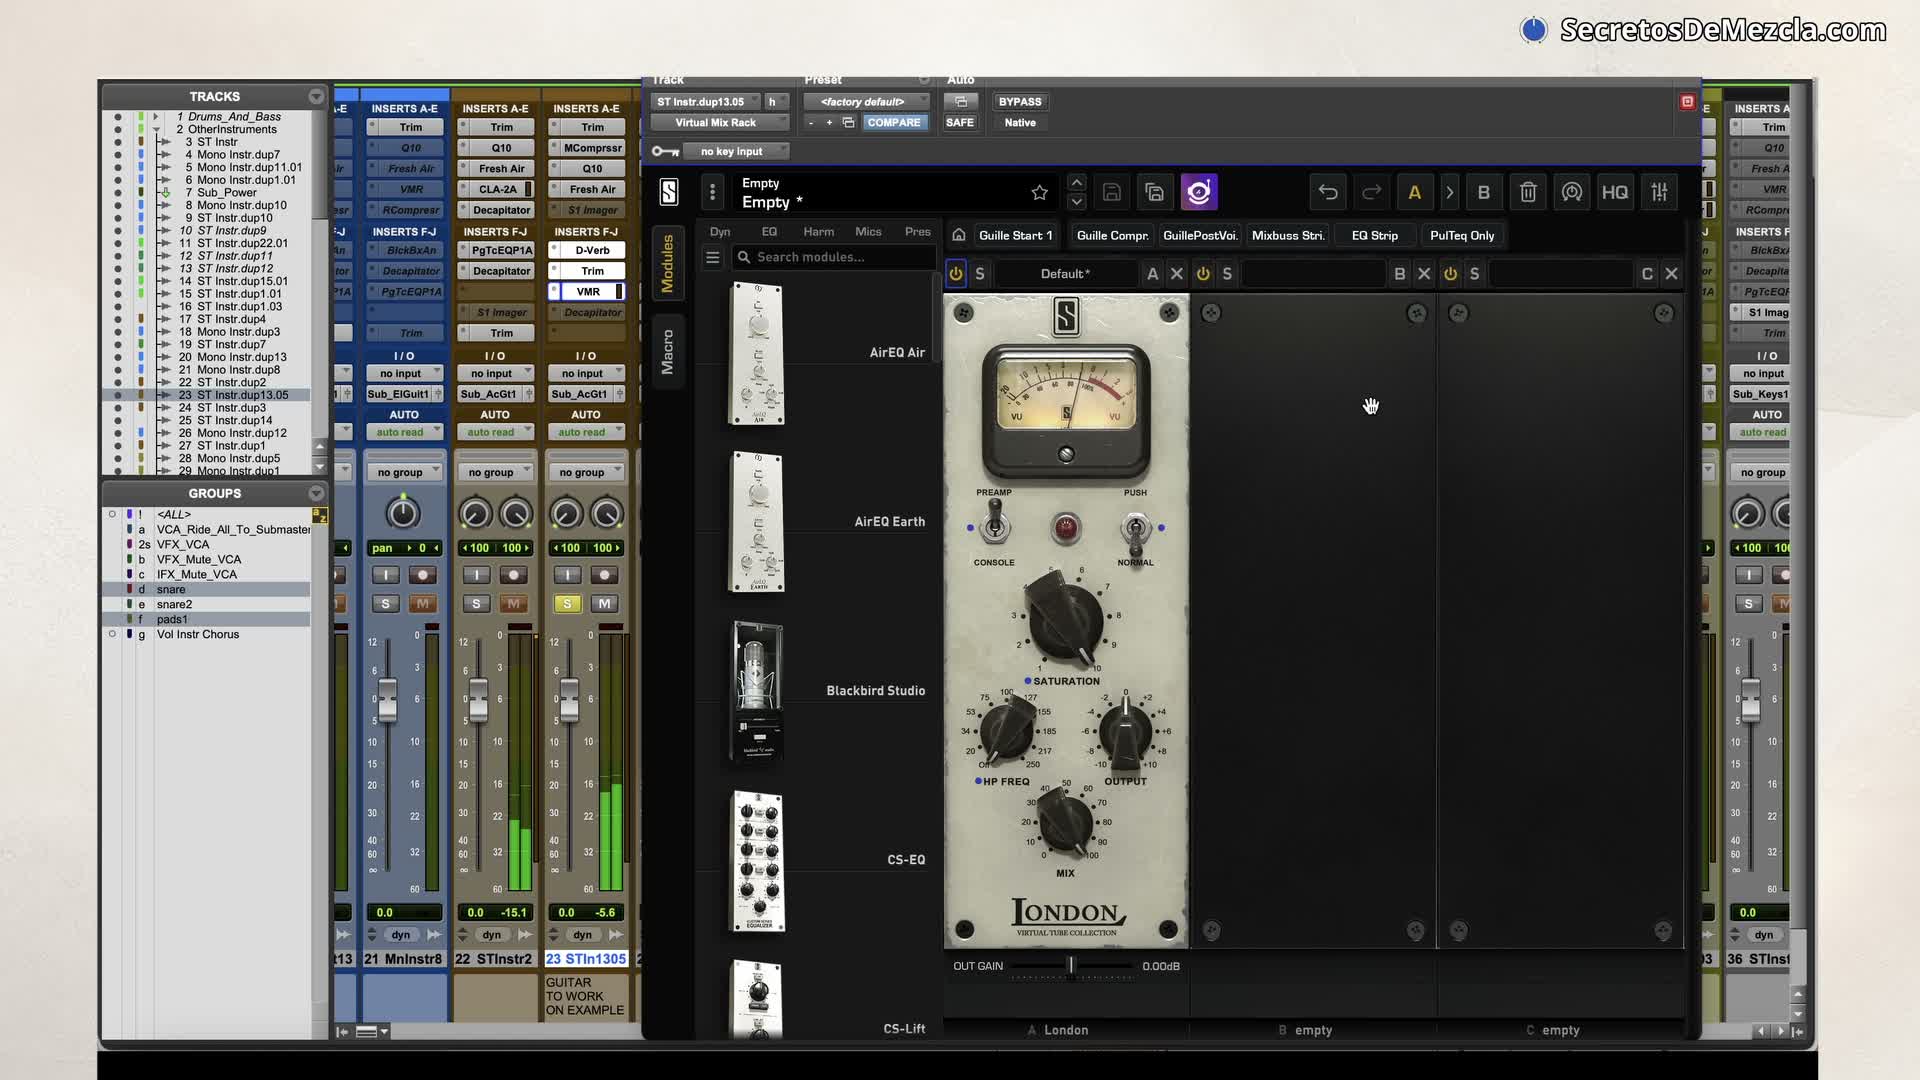Viewport: 1920px width, 1080px height.
Task: Open the ST Instr.dup13.05 track selector
Action: (x=706, y=102)
